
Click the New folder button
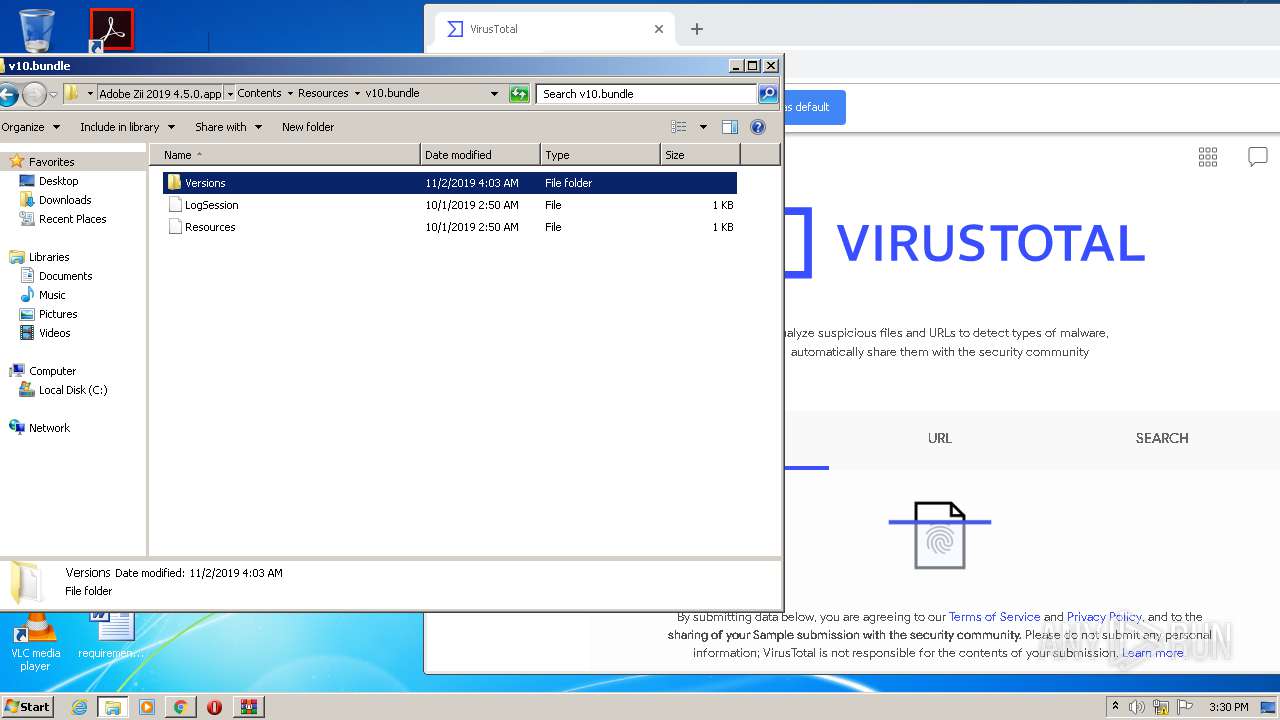(308, 127)
